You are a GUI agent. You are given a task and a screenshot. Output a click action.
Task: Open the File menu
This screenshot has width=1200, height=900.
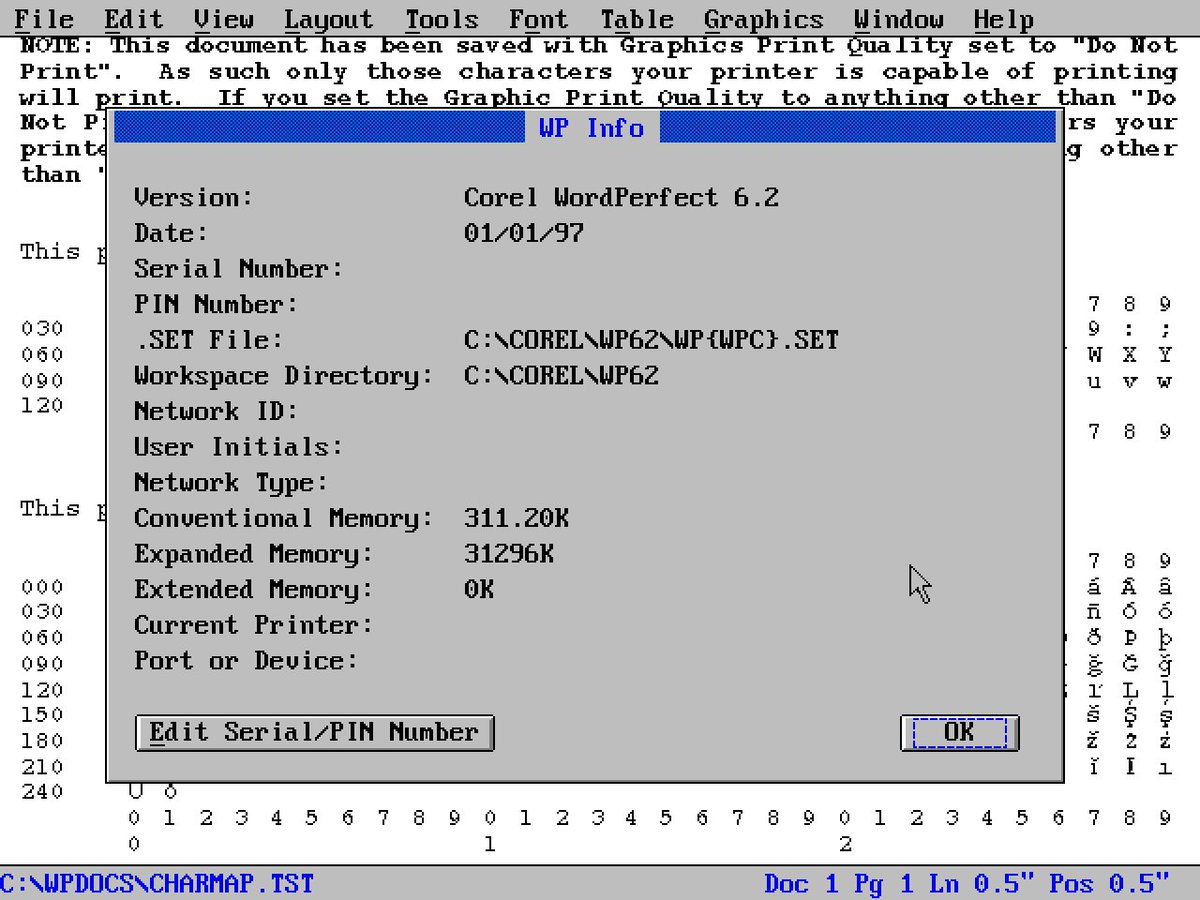click(43, 19)
